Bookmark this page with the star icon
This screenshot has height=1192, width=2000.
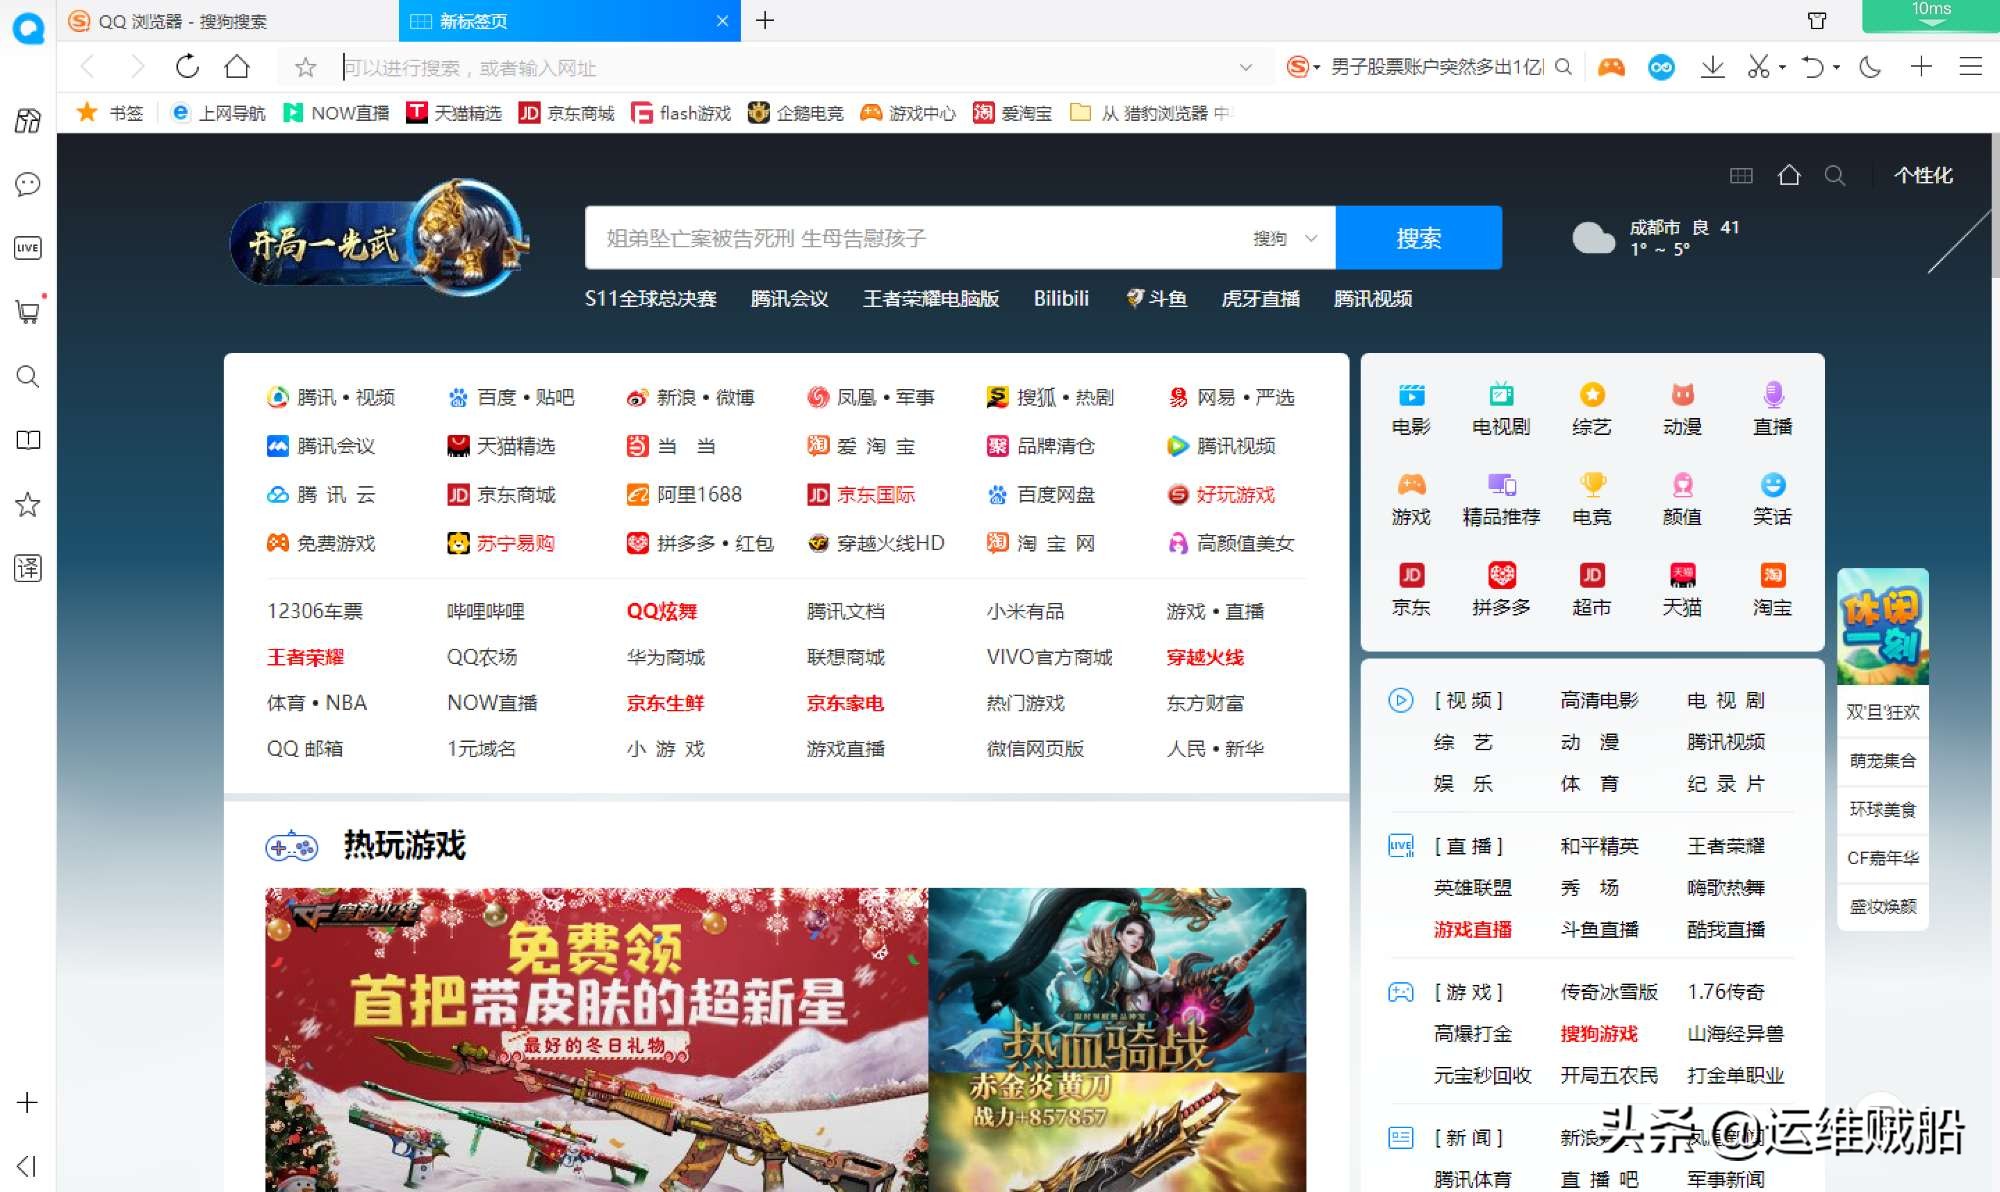304,66
